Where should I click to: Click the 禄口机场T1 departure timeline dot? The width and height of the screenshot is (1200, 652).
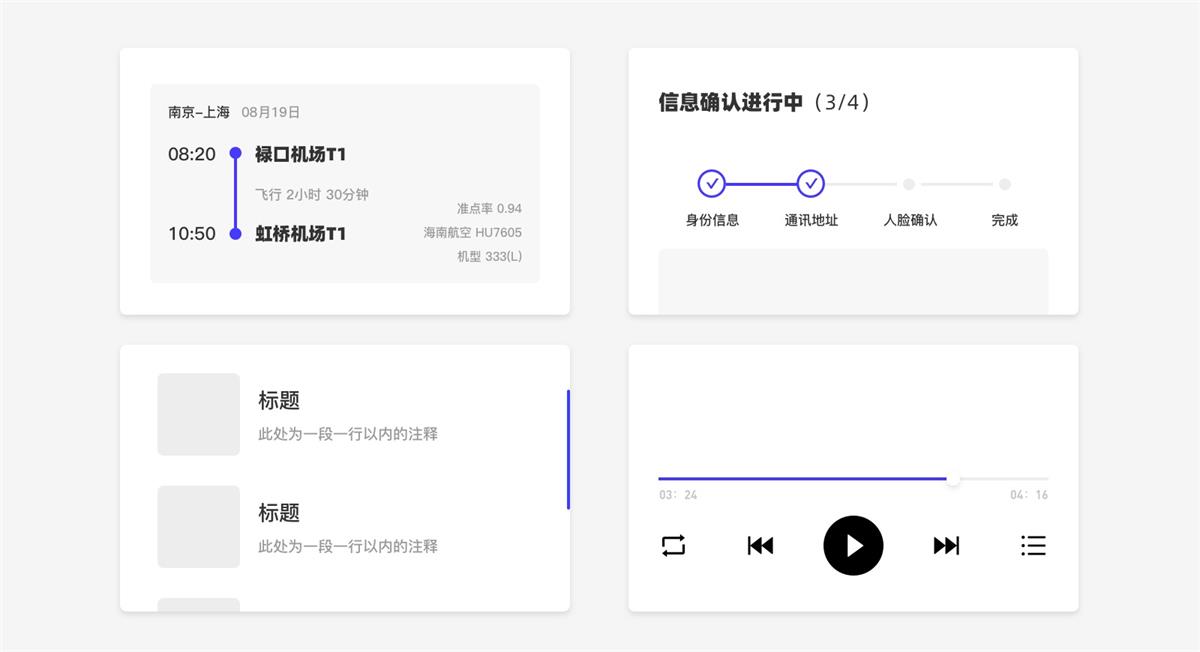(236, 153)
